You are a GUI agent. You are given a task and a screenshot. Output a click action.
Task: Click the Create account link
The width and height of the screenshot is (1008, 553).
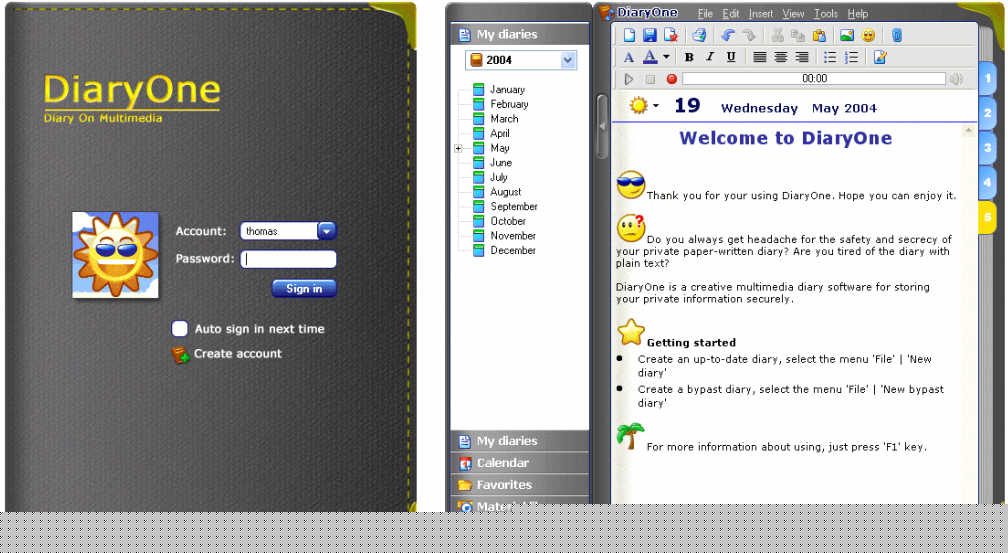pos(238,354)
